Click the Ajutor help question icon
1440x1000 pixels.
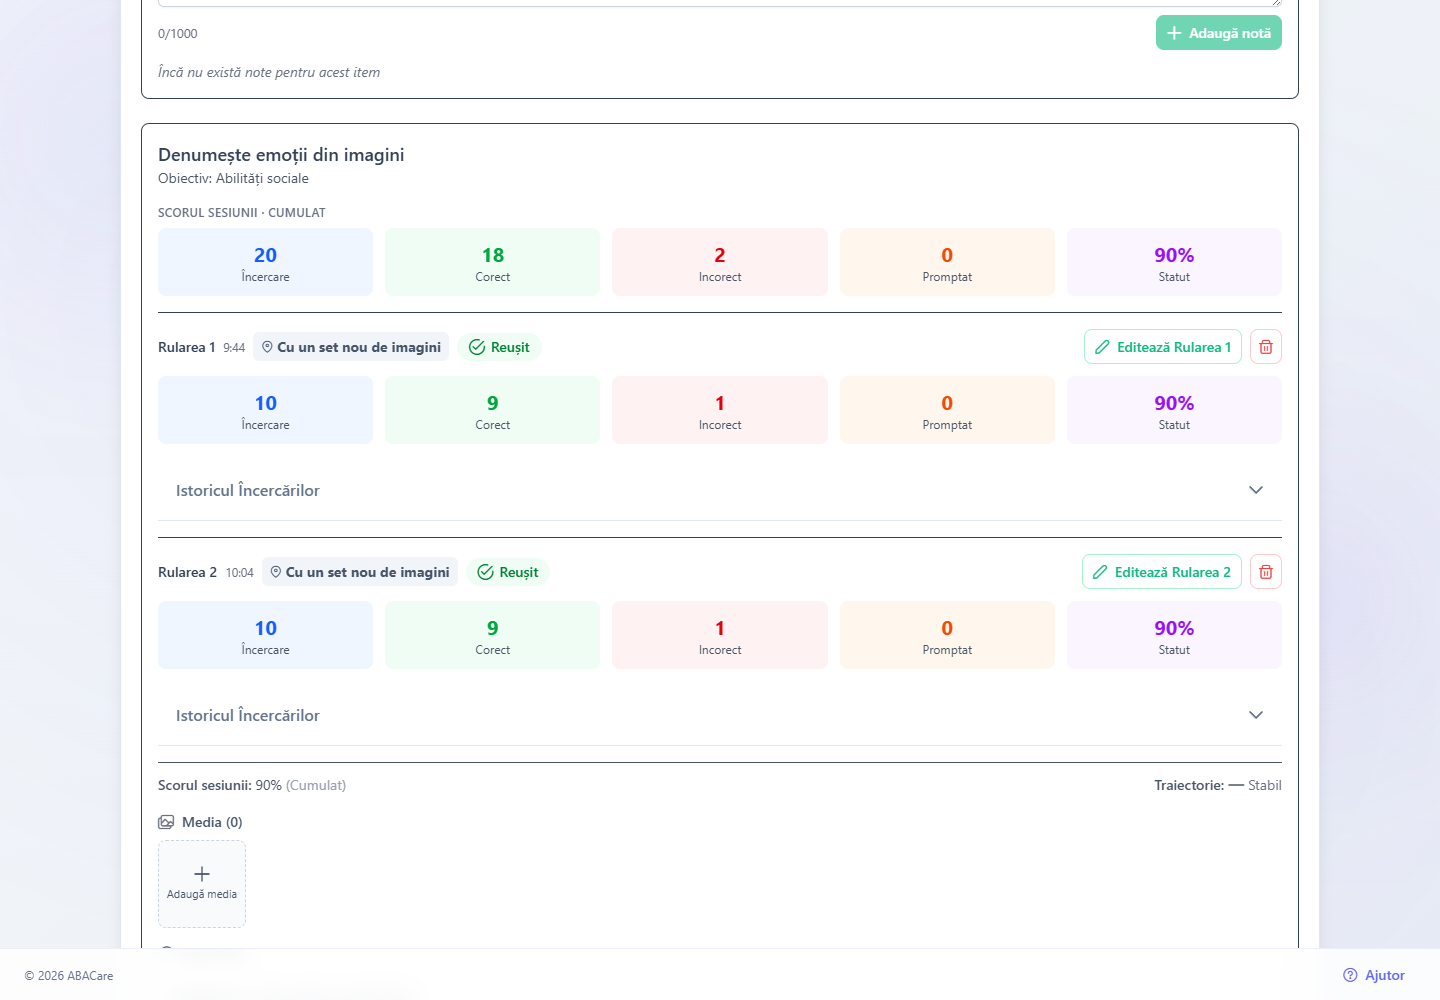click(x=1350, y=975)
